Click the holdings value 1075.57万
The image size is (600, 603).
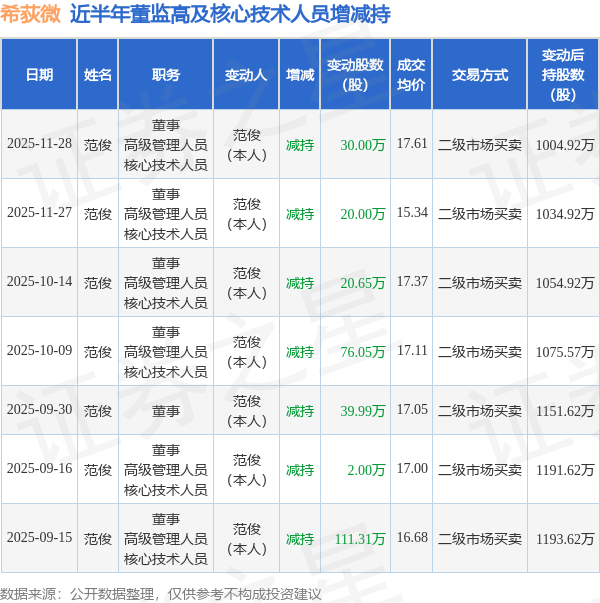tap(565, 352)
